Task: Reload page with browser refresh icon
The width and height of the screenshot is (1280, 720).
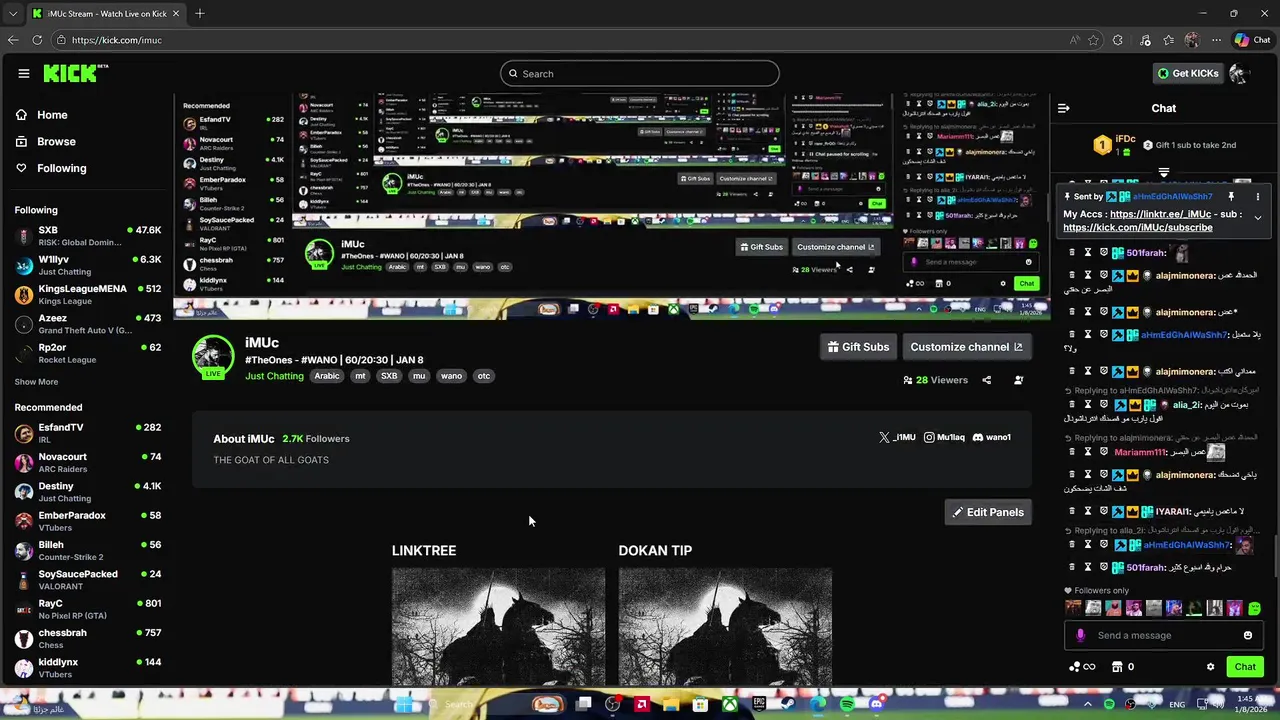Action: 37,40
